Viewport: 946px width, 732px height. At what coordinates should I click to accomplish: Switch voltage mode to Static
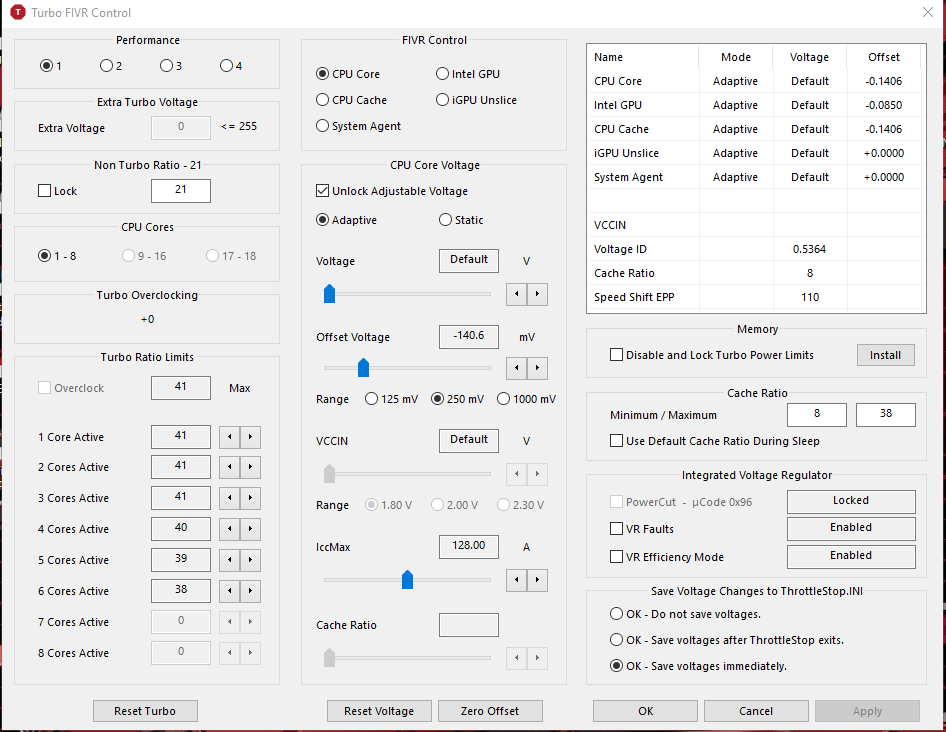[x=461, y=220]
